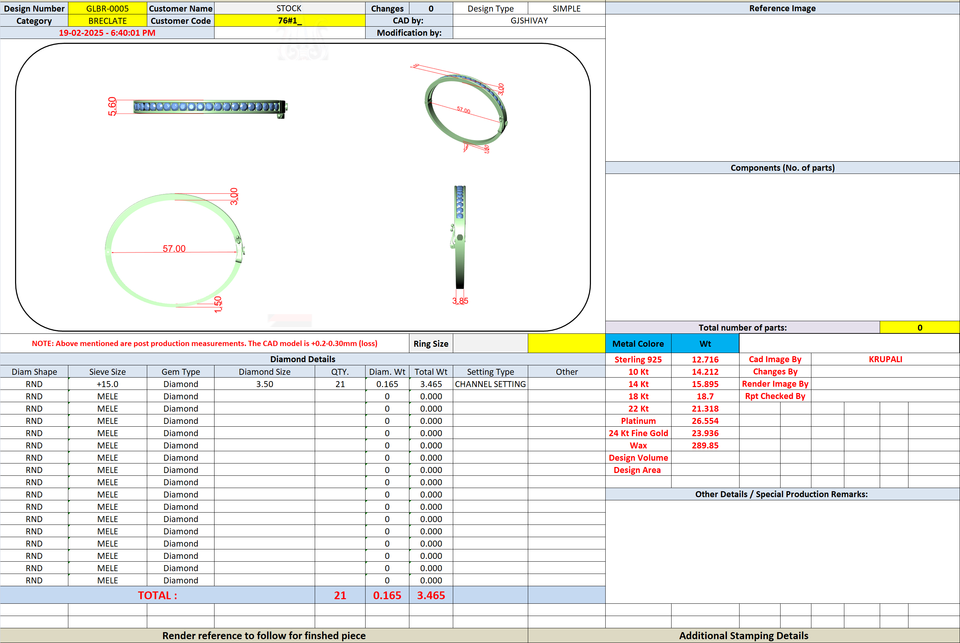Click the Metal Colore header cell

pos(638,344)
